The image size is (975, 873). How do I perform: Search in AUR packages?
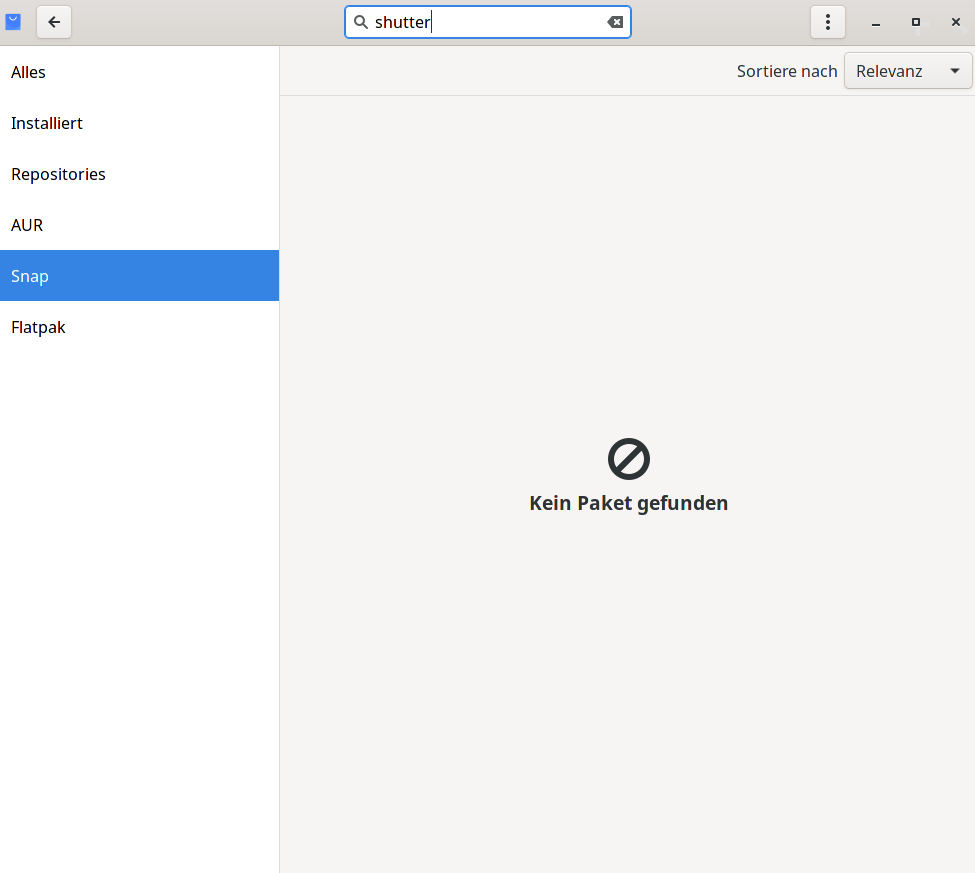pyautogui.click(x=139, y=225)
